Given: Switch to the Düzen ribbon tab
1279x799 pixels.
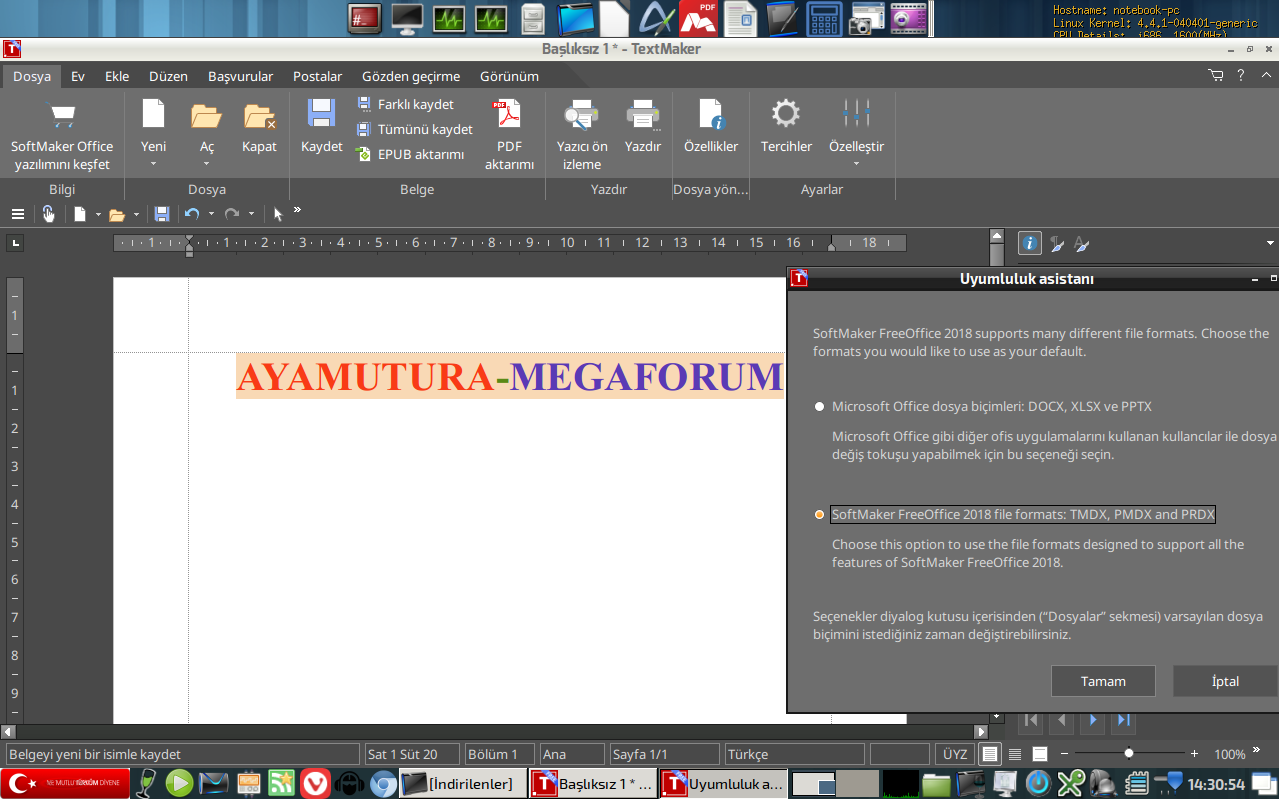Looking at the screenshot, I should point(168,76).
